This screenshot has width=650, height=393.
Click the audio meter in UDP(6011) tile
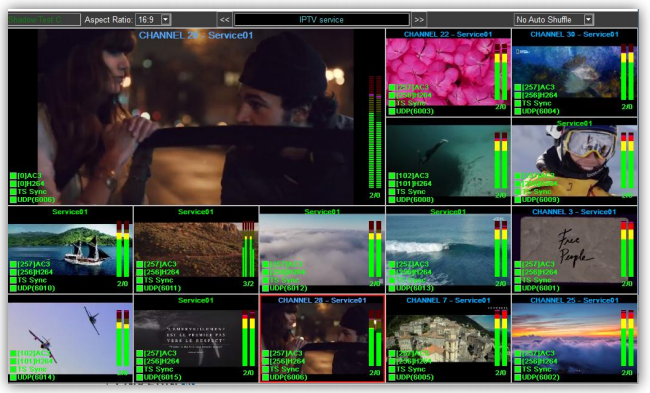click(x=249, y=249)
